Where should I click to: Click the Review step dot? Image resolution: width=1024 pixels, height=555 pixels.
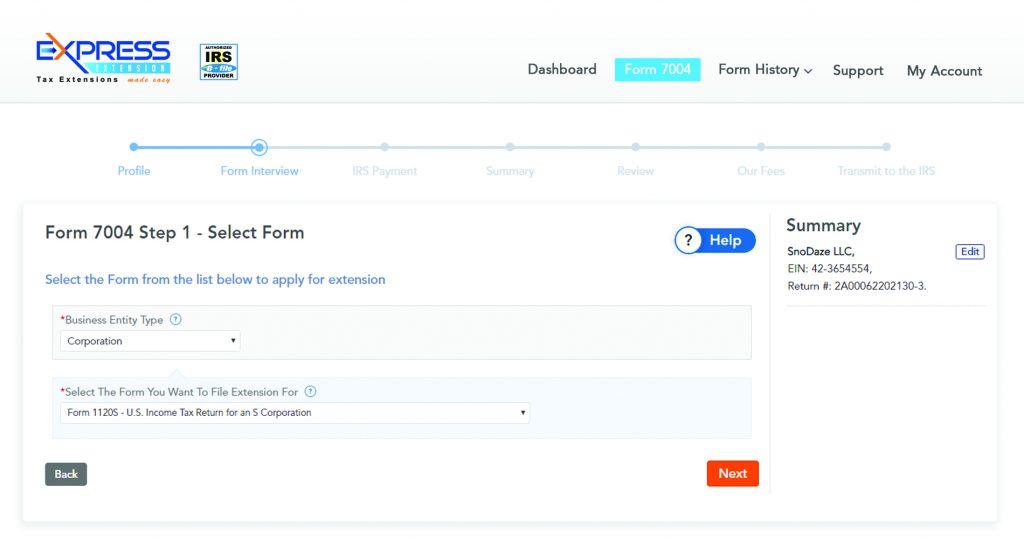tap(635, 147)
